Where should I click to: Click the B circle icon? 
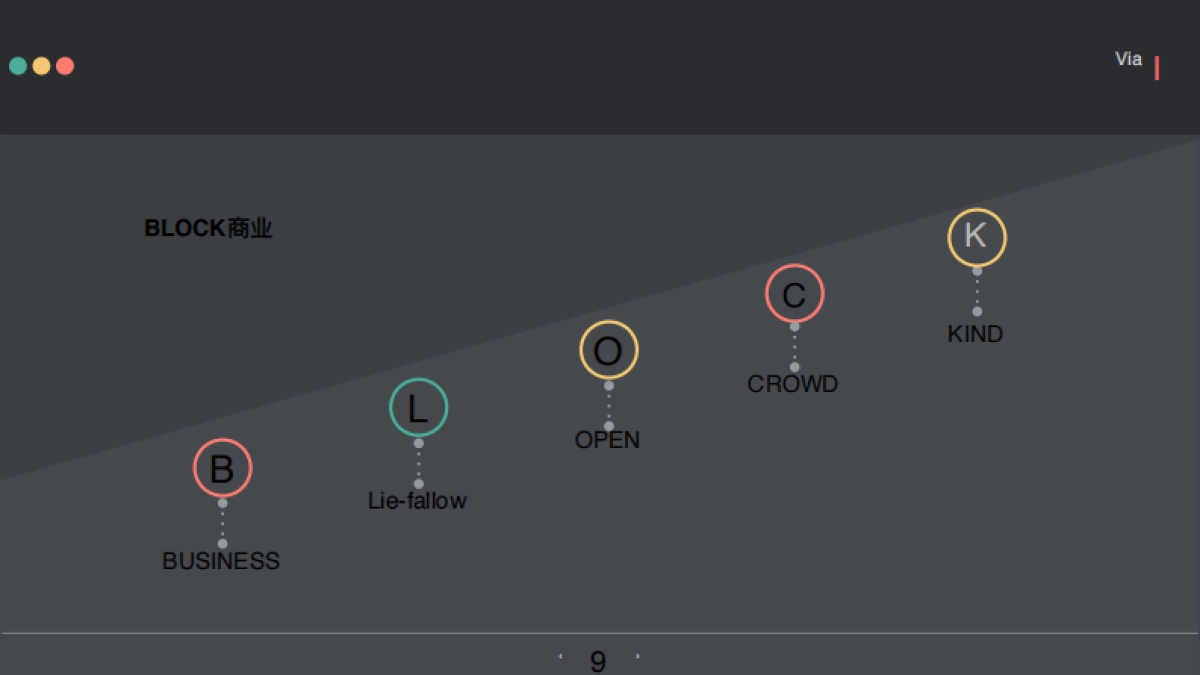pos(222,468)
